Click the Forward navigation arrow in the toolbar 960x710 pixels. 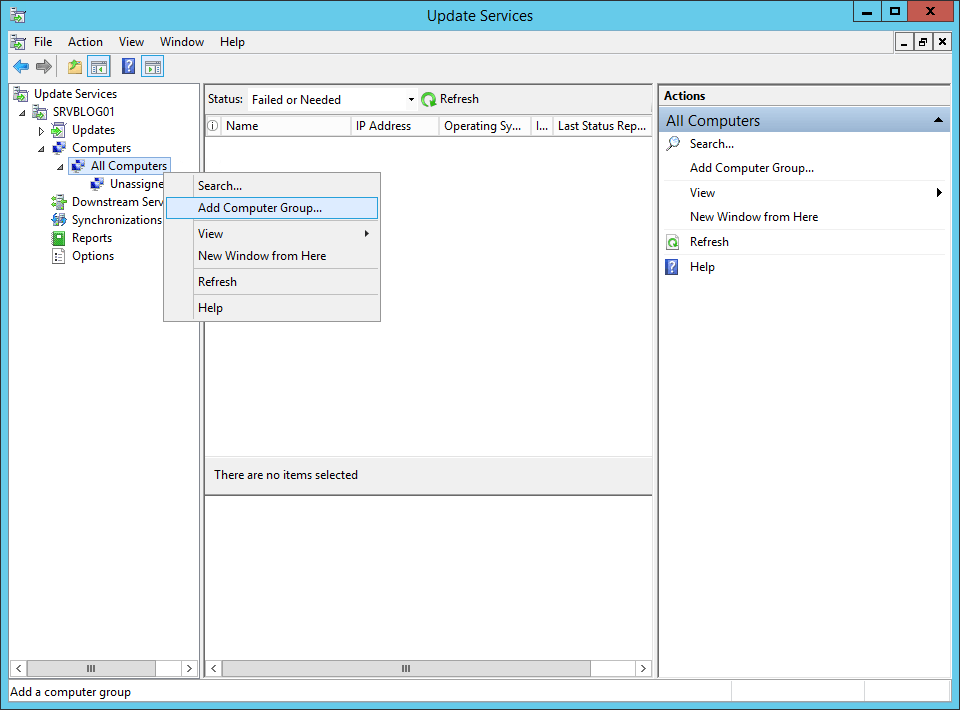44,66
